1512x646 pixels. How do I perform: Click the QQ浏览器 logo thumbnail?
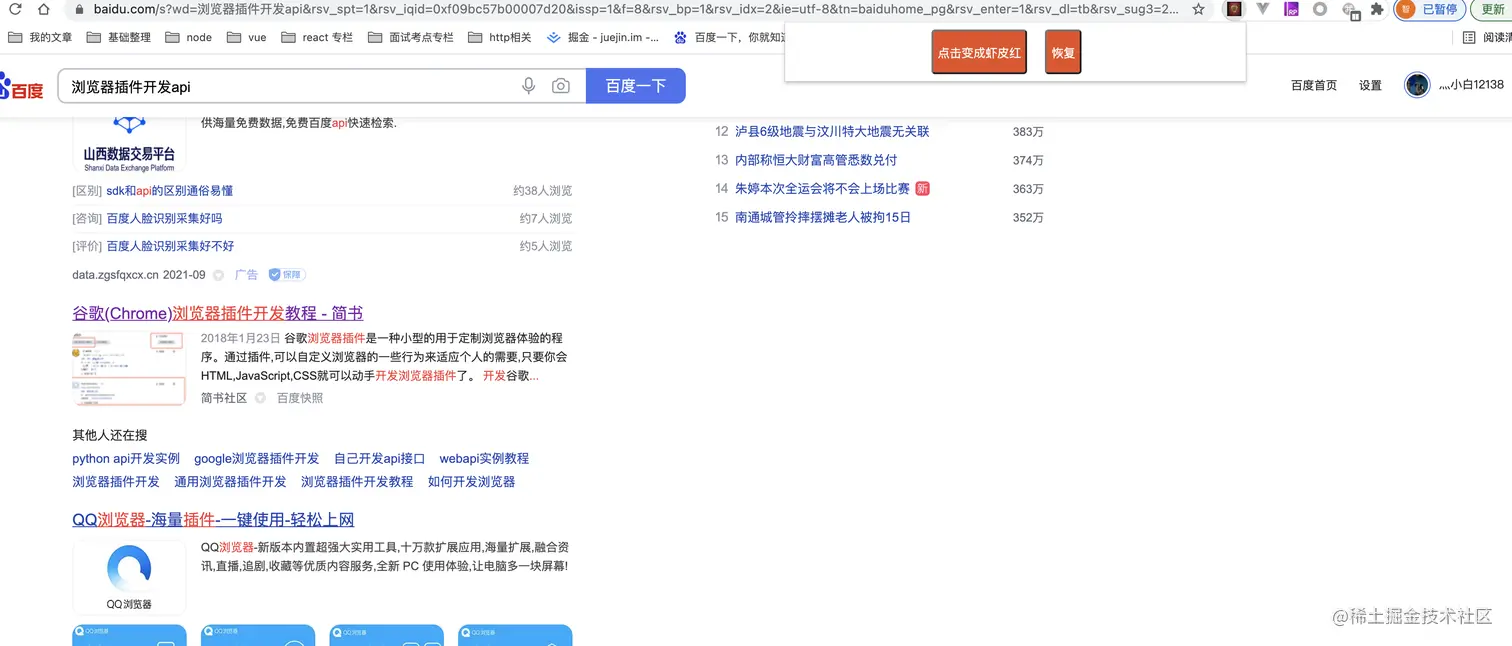tap(129, 577)
